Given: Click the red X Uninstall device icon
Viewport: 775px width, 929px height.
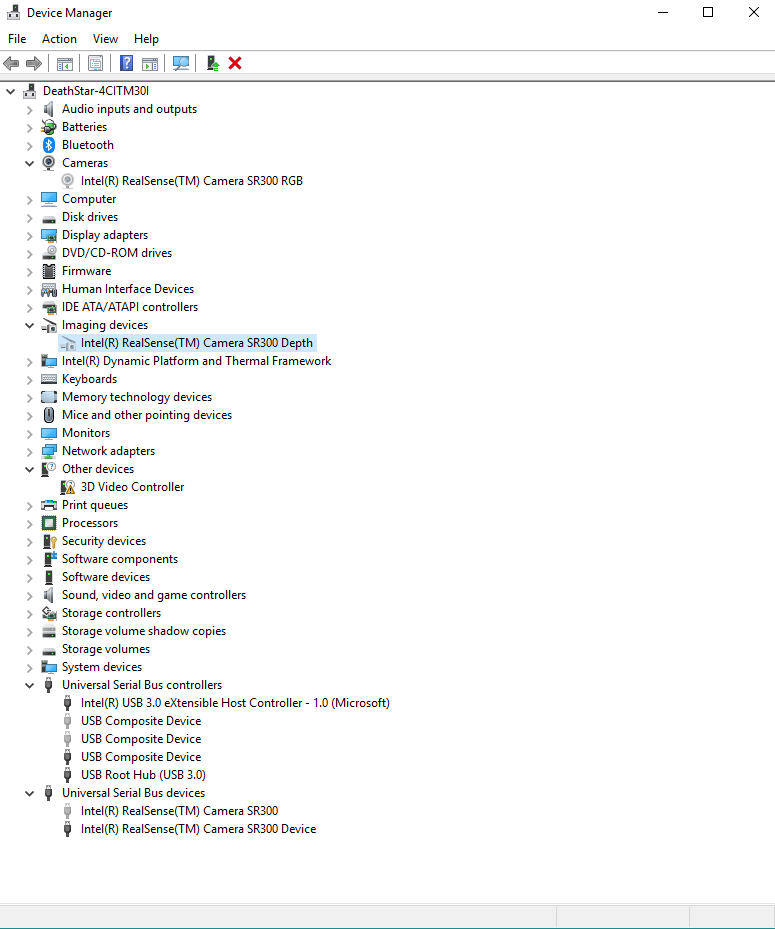Looking at the screenshot, I should coord(235,63).
